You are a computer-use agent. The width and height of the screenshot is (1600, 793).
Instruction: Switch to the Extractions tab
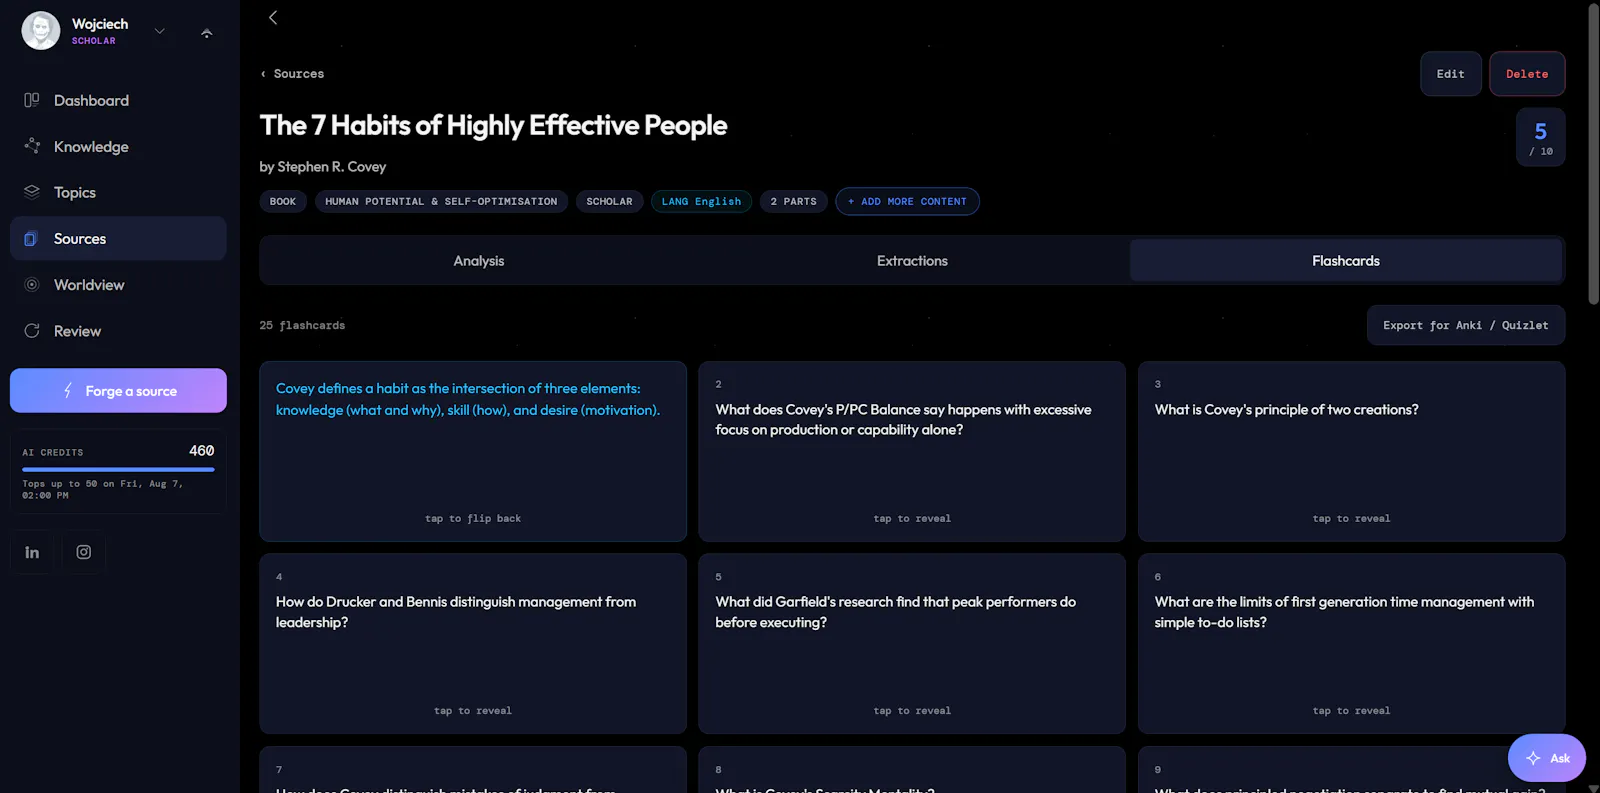[912, 261]
